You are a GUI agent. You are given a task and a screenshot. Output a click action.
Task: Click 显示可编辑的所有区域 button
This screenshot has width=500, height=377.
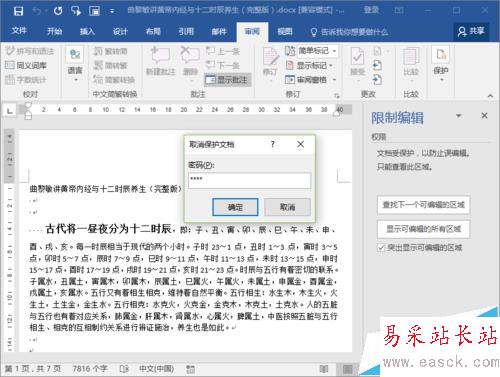click(x=423, y=229)
